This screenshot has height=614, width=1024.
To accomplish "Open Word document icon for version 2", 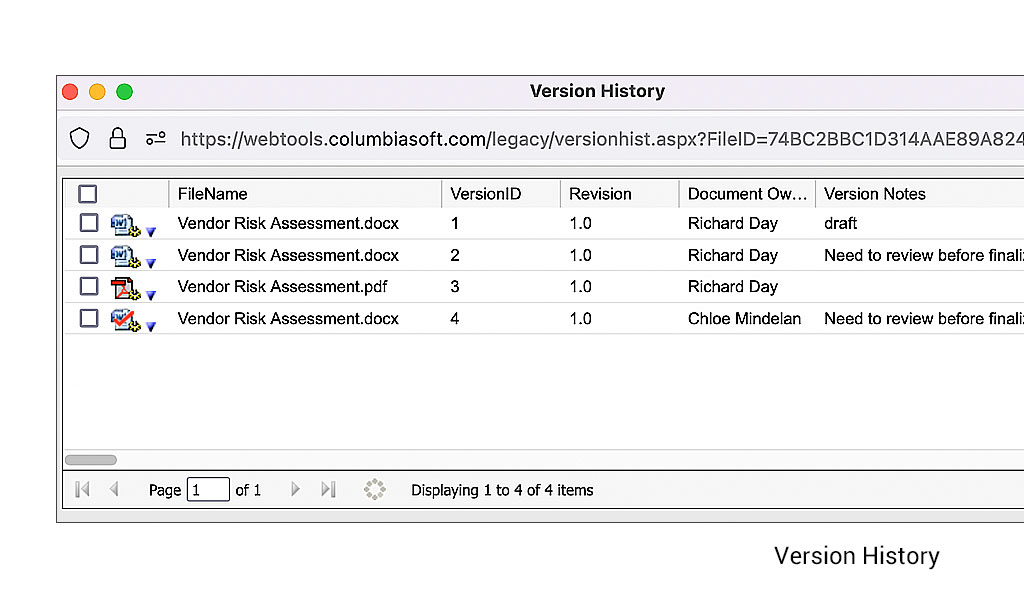I will point(125,256).
